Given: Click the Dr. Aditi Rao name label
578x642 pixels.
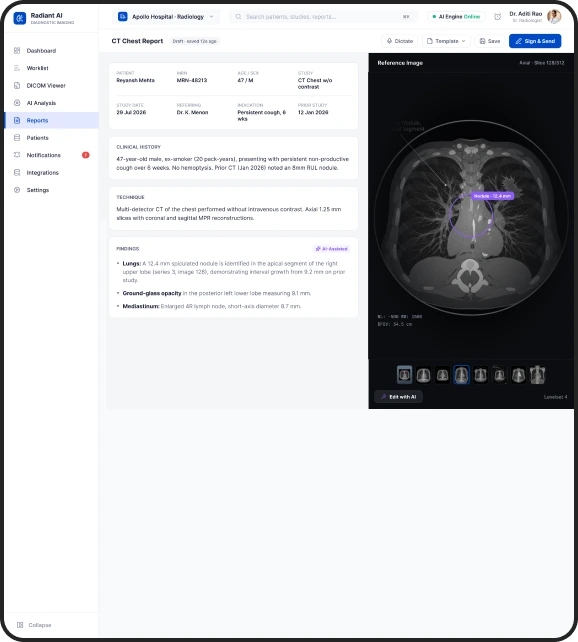Looking at the screenshot, I should [x=526, y=14].
